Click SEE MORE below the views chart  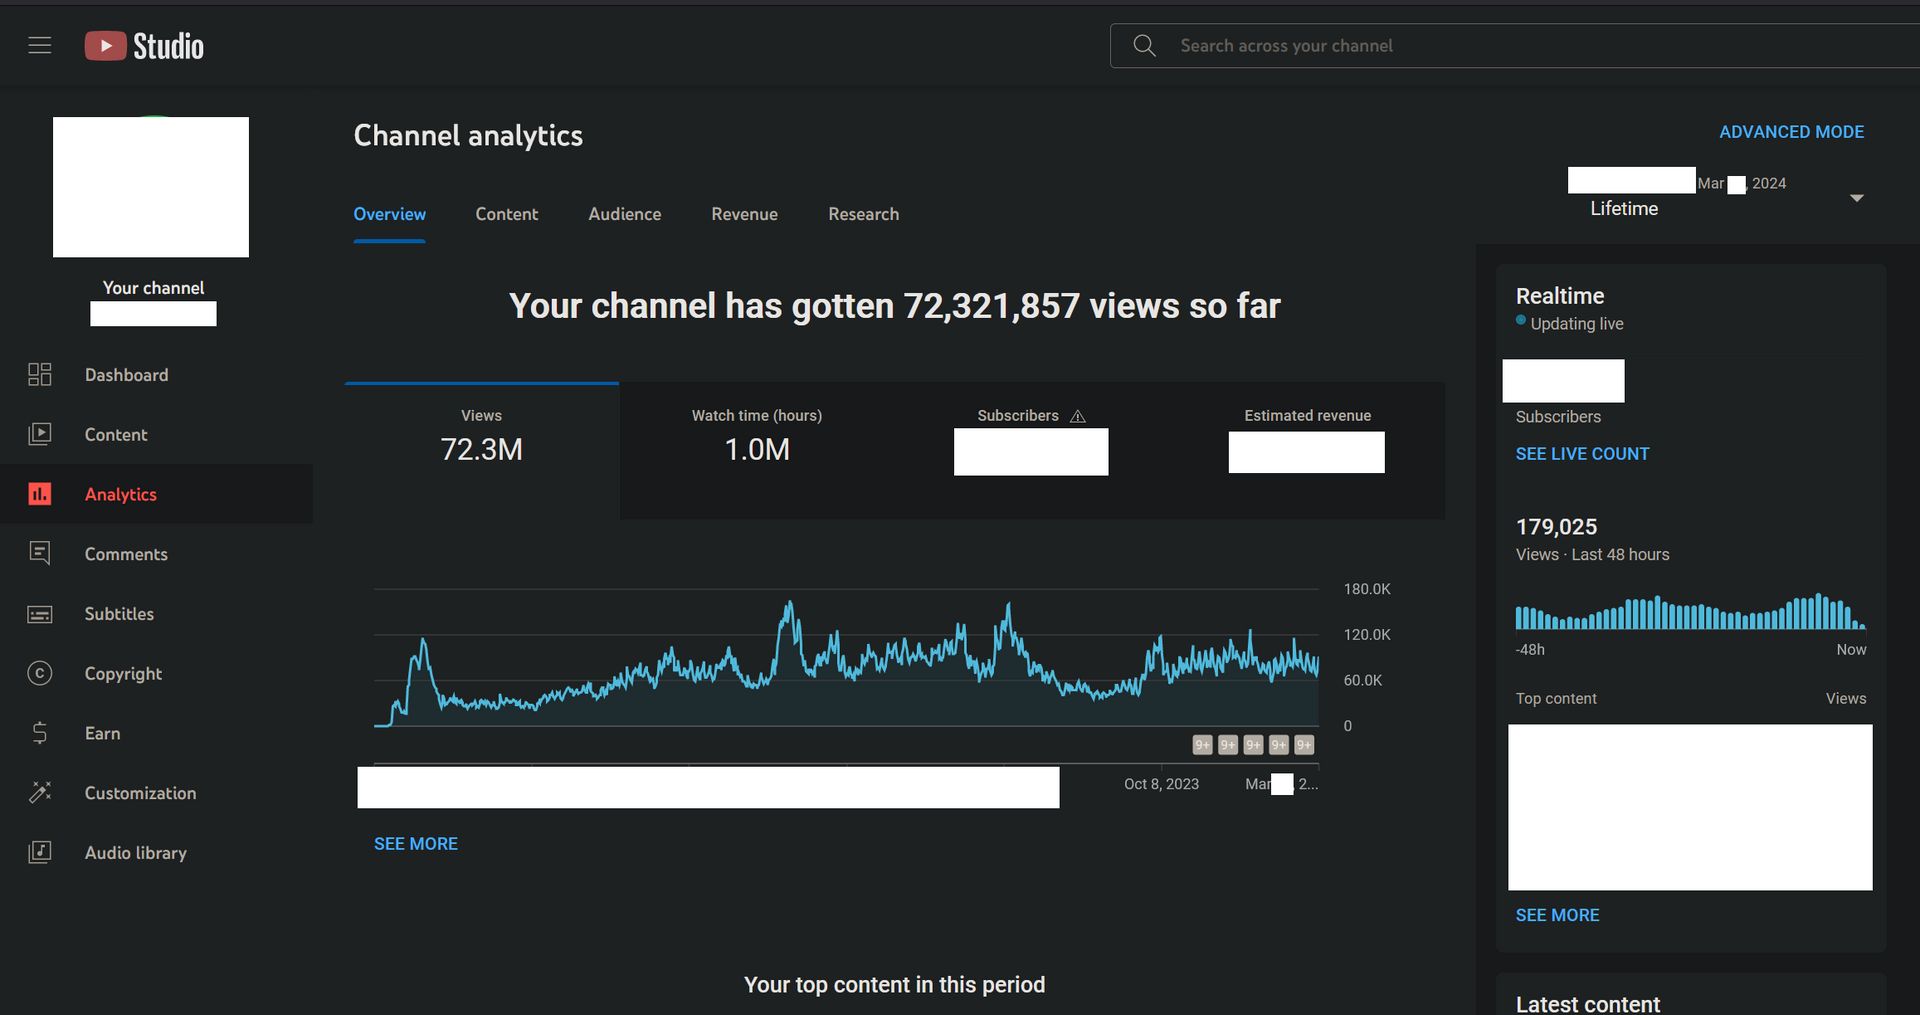pos(416,844)
